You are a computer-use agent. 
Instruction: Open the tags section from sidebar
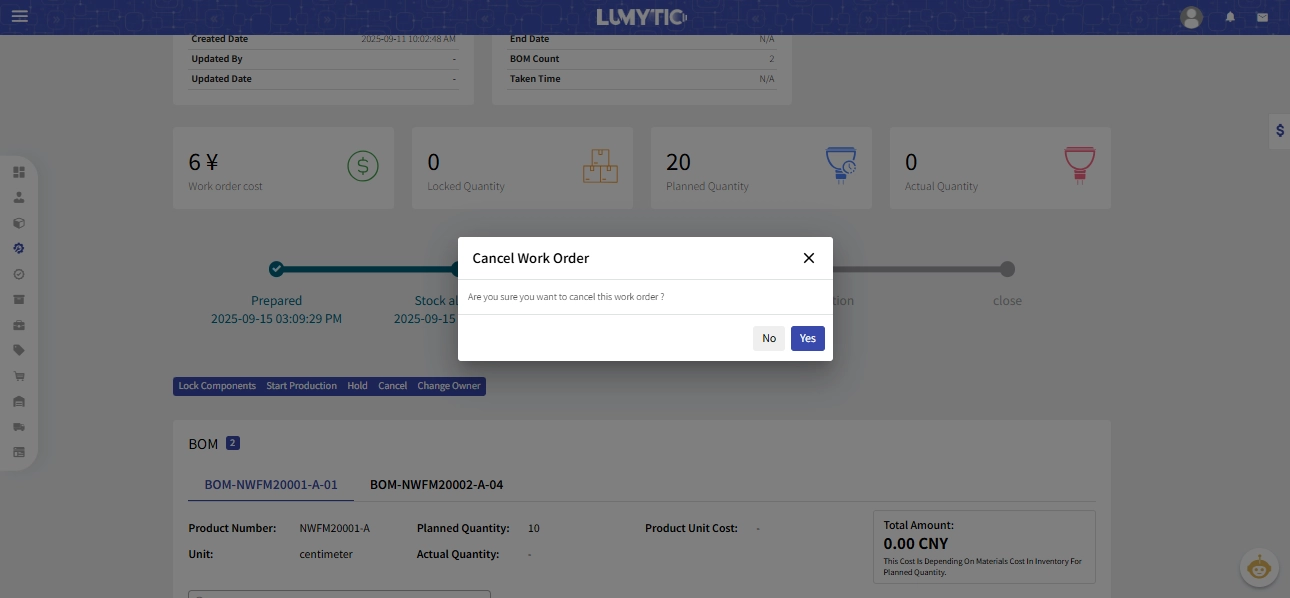[19, 350]
